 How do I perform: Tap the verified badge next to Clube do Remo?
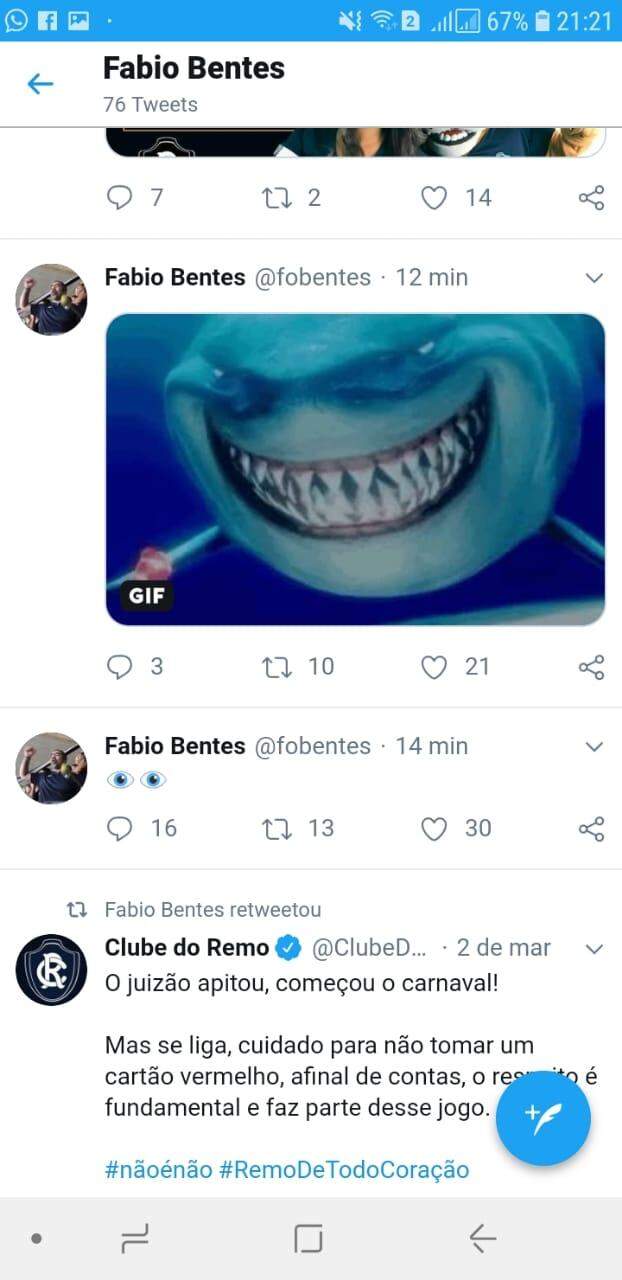pos(288,948)
